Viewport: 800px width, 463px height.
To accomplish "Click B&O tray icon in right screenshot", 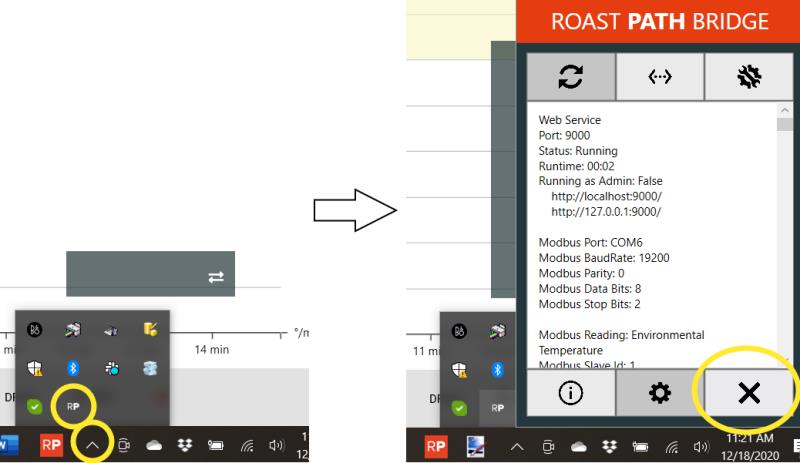I will pyautogui.click(x=459, y=331).
